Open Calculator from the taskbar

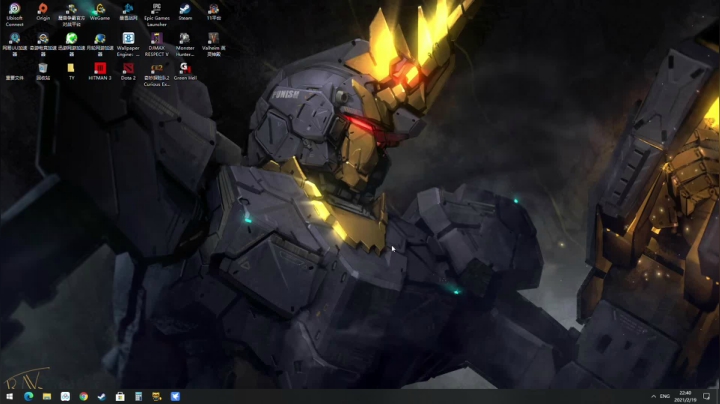(139, 396)
